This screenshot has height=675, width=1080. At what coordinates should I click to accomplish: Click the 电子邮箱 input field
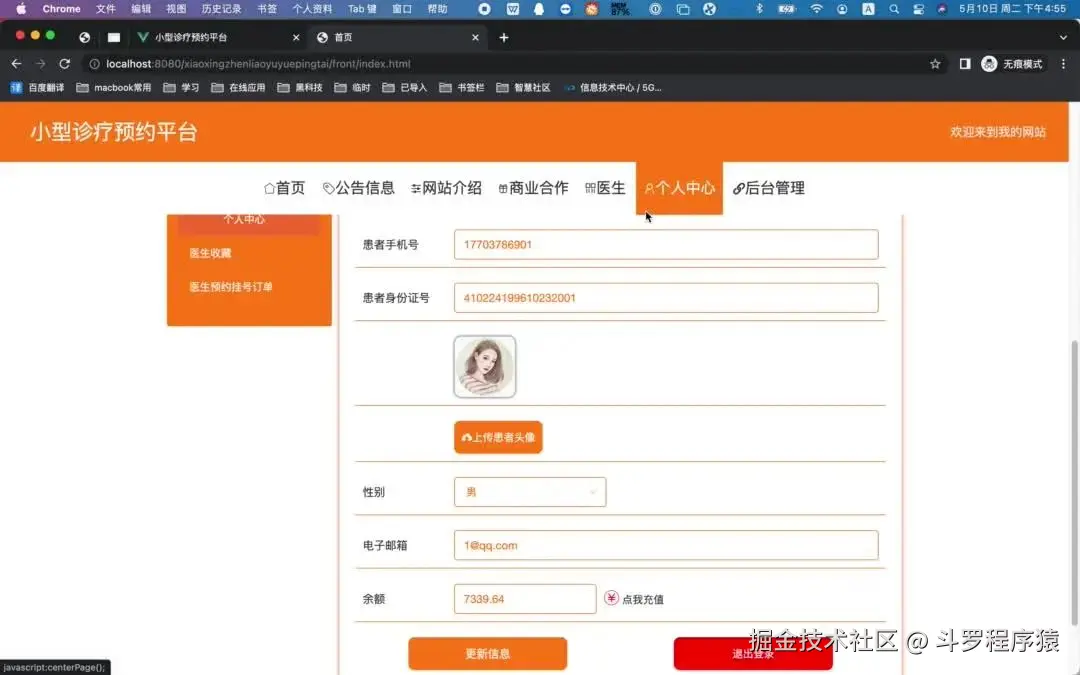coord(666,546)
